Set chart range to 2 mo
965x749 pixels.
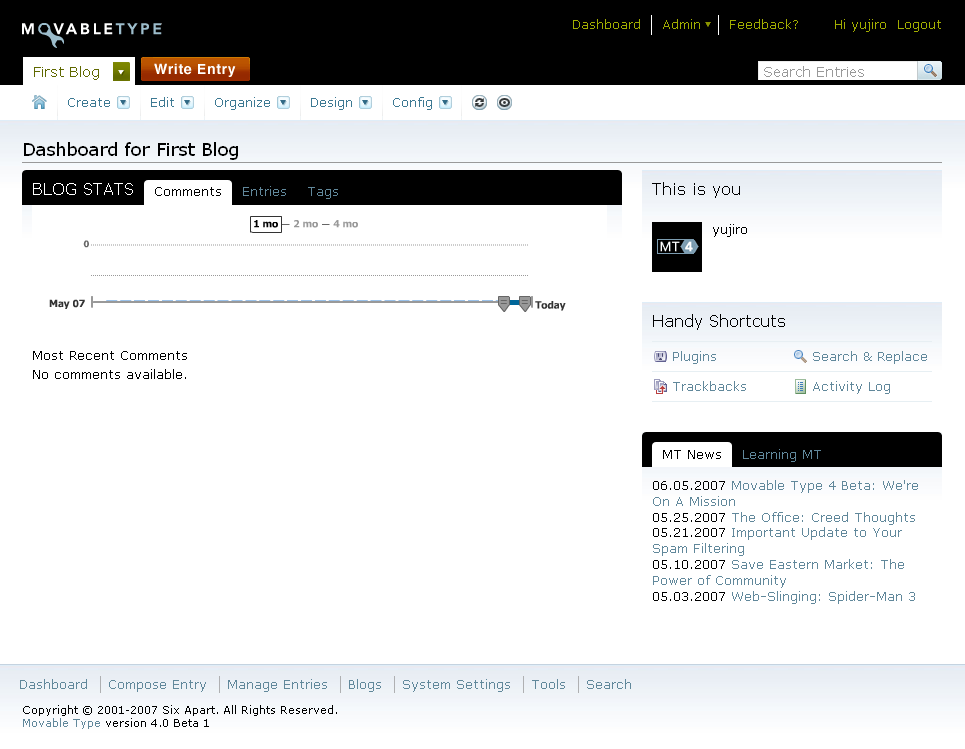(306, 224)
